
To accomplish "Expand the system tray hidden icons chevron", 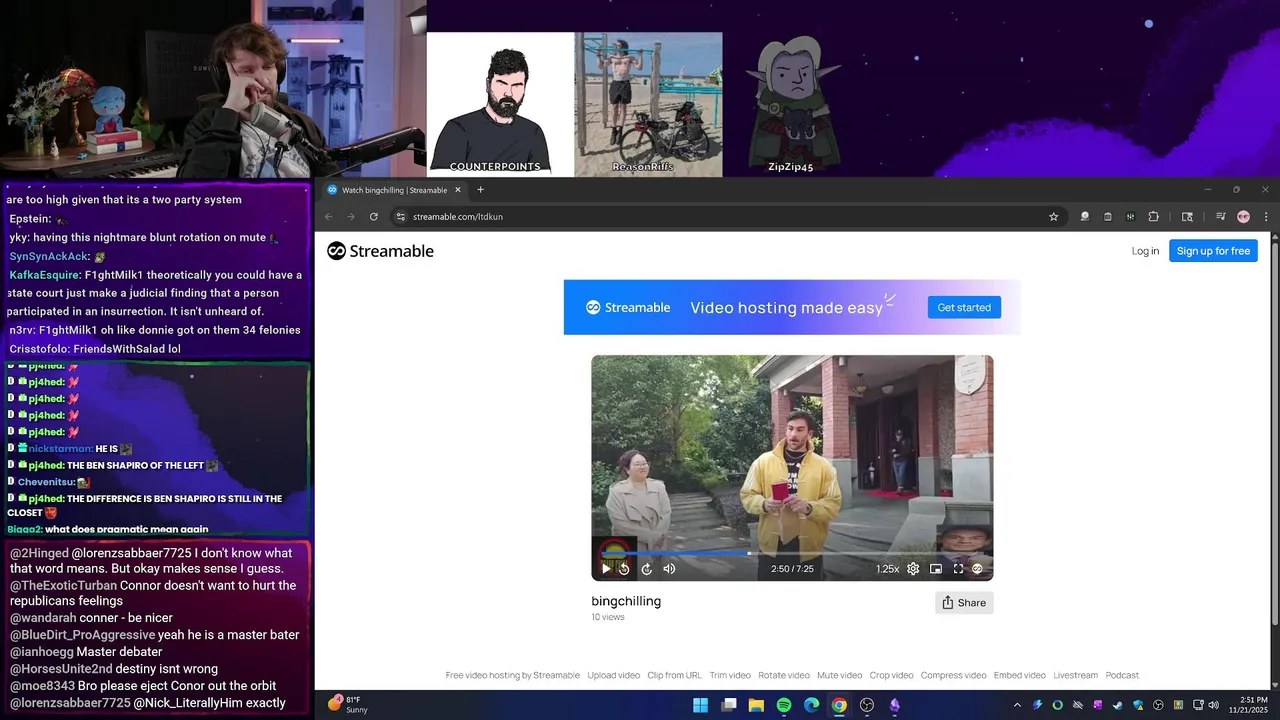I will pyautogui.click(x=1017, y=705).
